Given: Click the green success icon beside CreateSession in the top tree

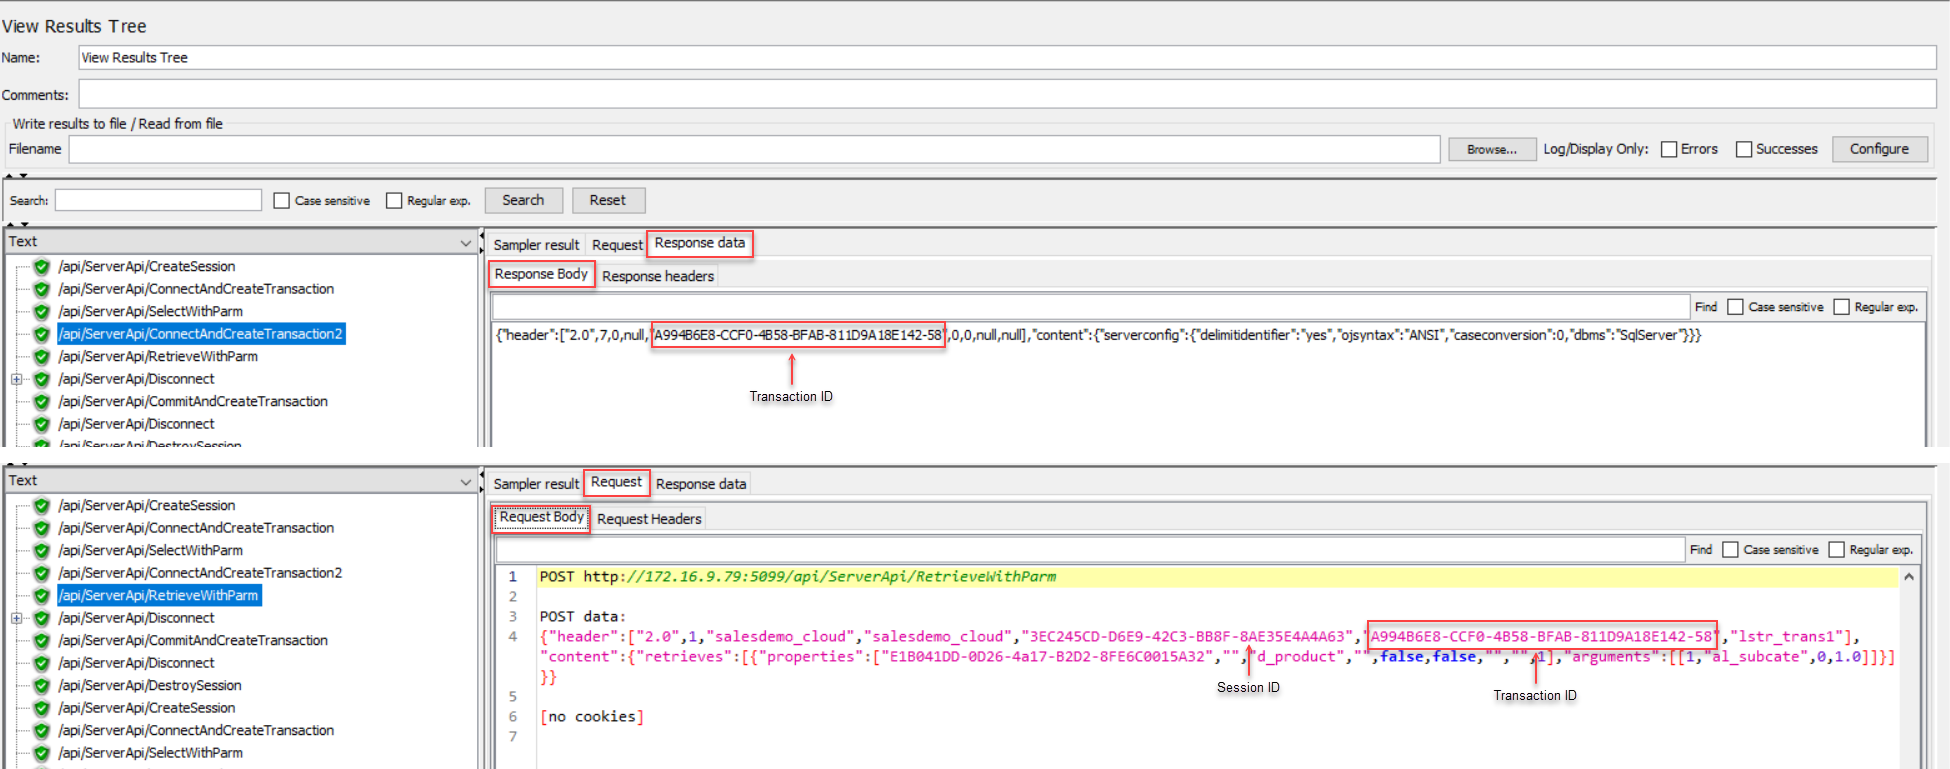Looking at the screenshot, I should (42, 267).
